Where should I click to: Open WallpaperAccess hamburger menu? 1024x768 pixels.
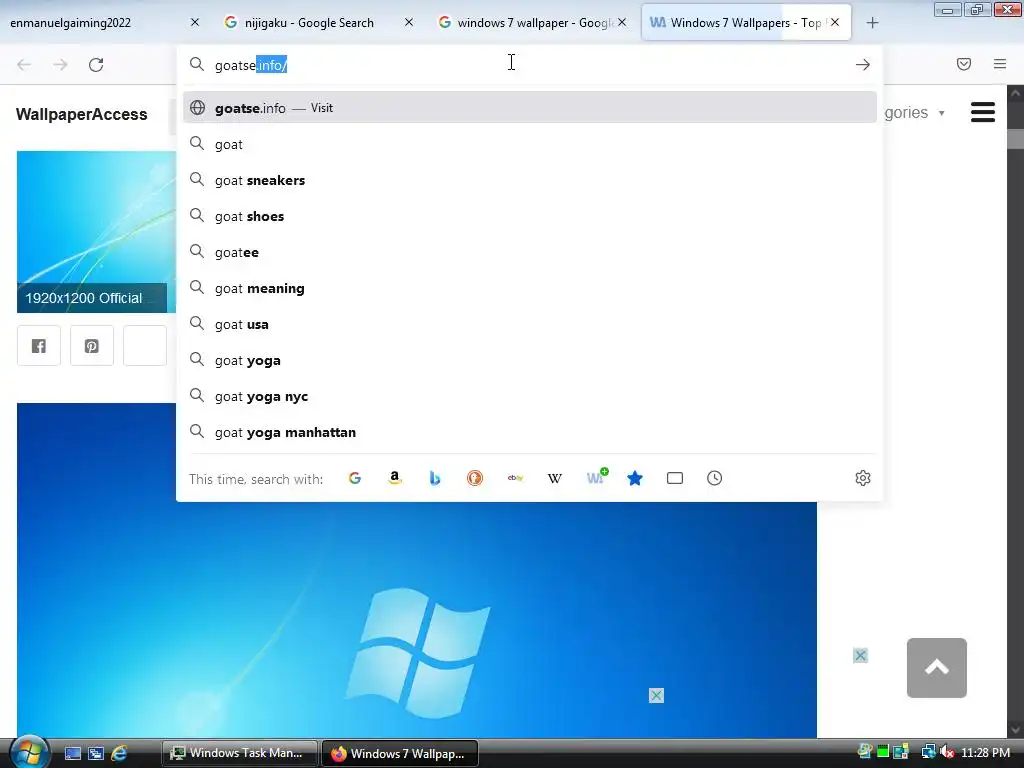point(983,112)
